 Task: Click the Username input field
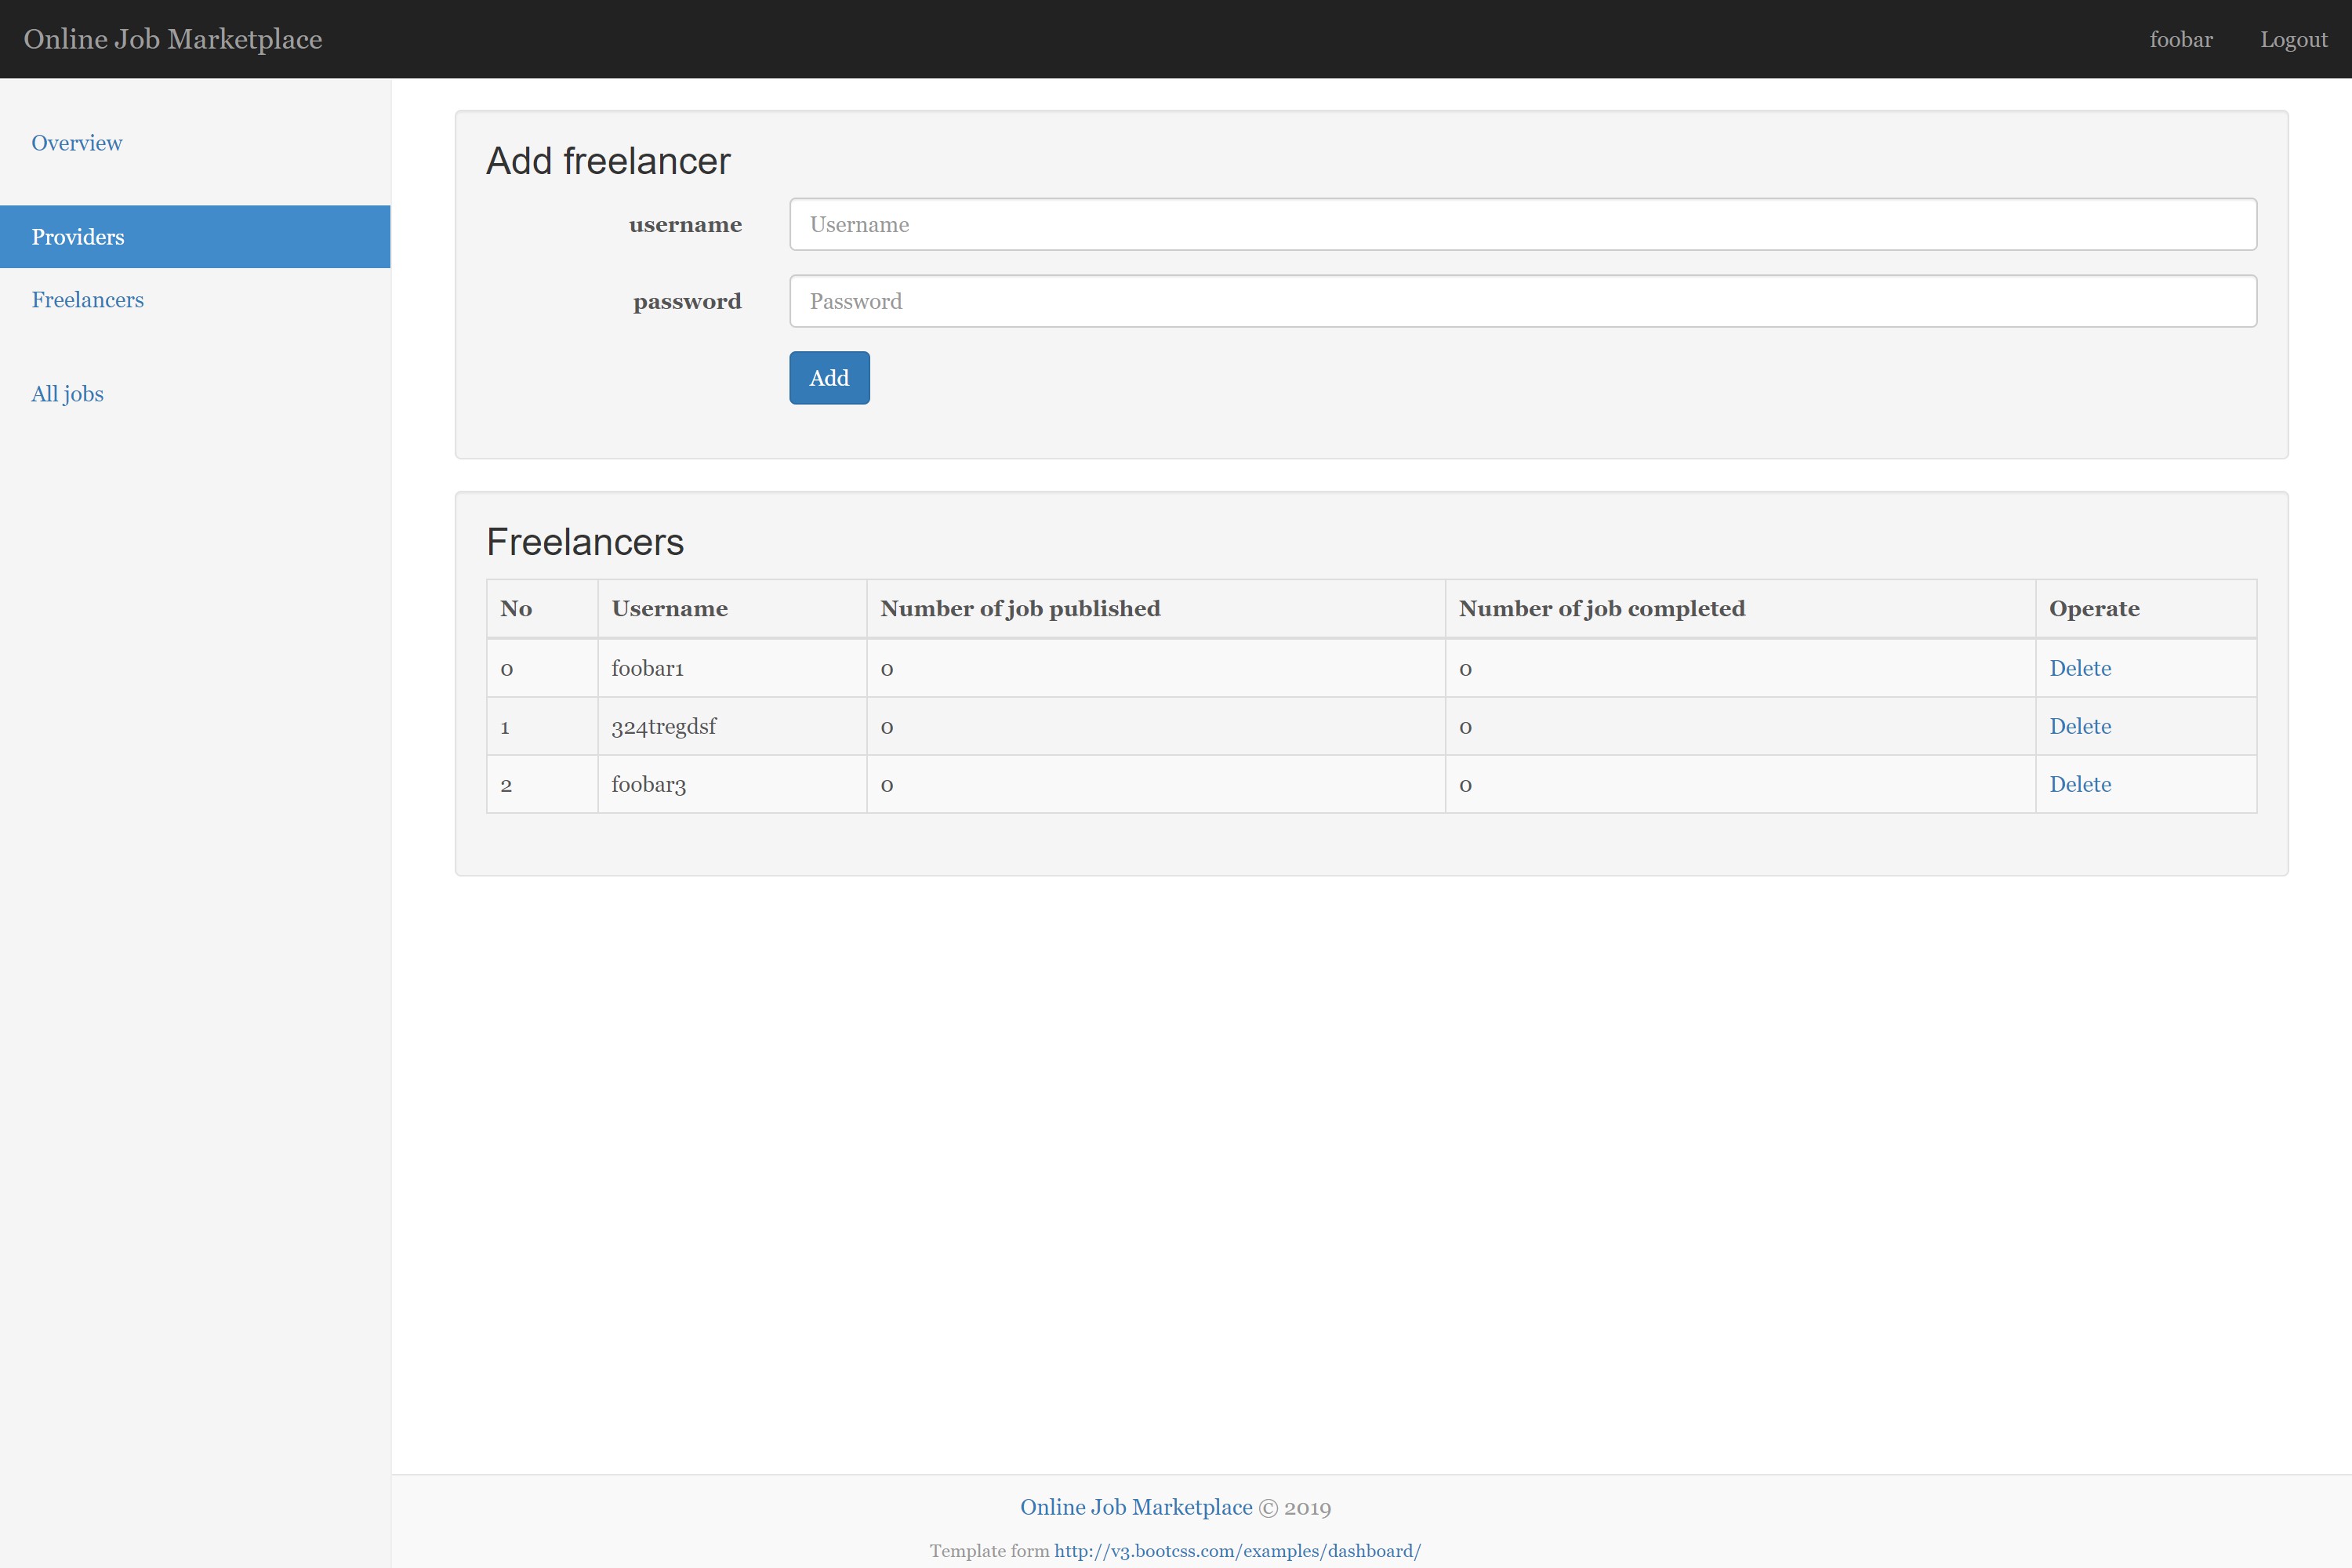pyautogui.click(x=1522, y=225)
